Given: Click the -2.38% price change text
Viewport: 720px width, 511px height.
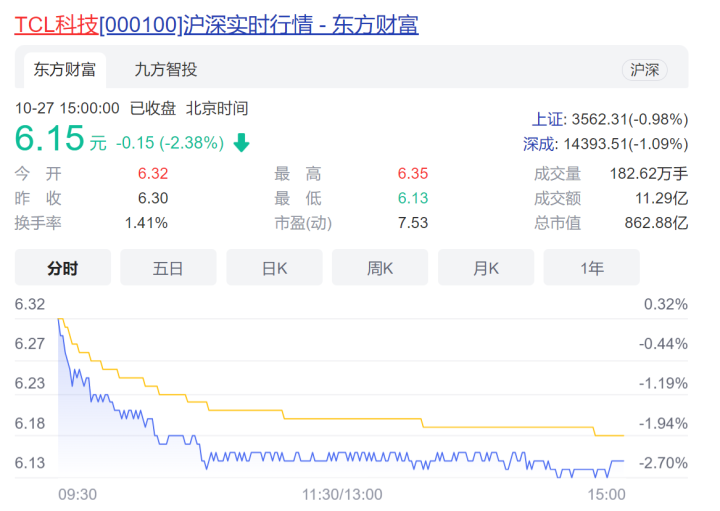Looking at the screenshot, I should click(196, 143).
